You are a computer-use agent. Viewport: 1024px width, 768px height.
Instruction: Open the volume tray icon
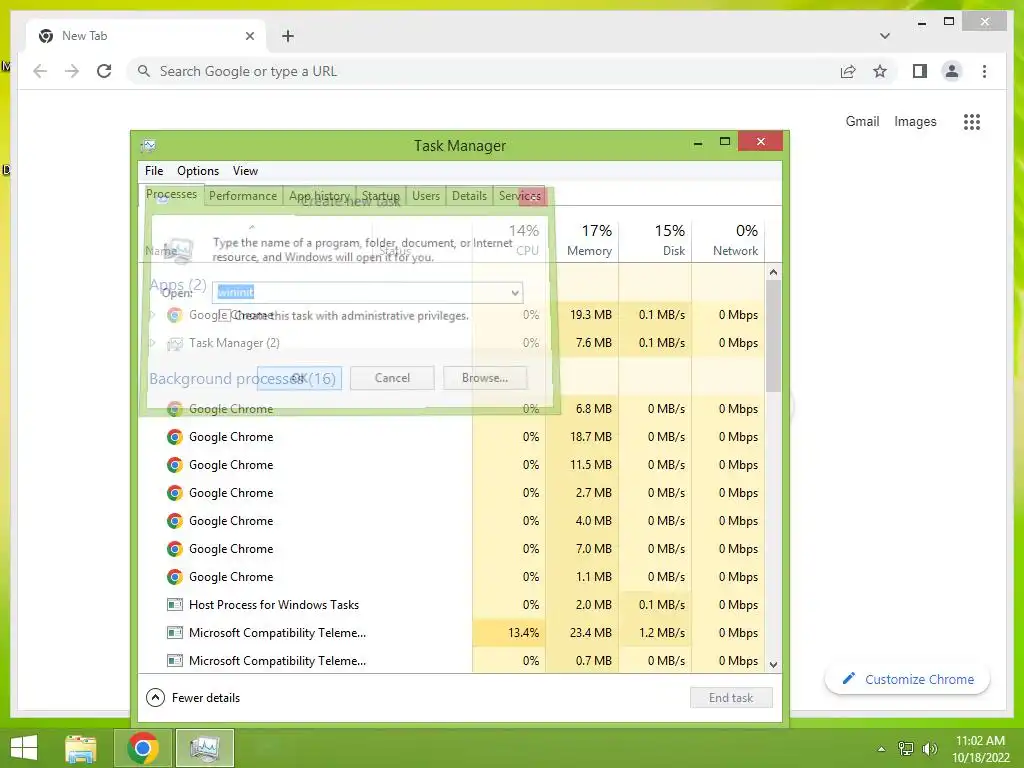tap(929, 749)
